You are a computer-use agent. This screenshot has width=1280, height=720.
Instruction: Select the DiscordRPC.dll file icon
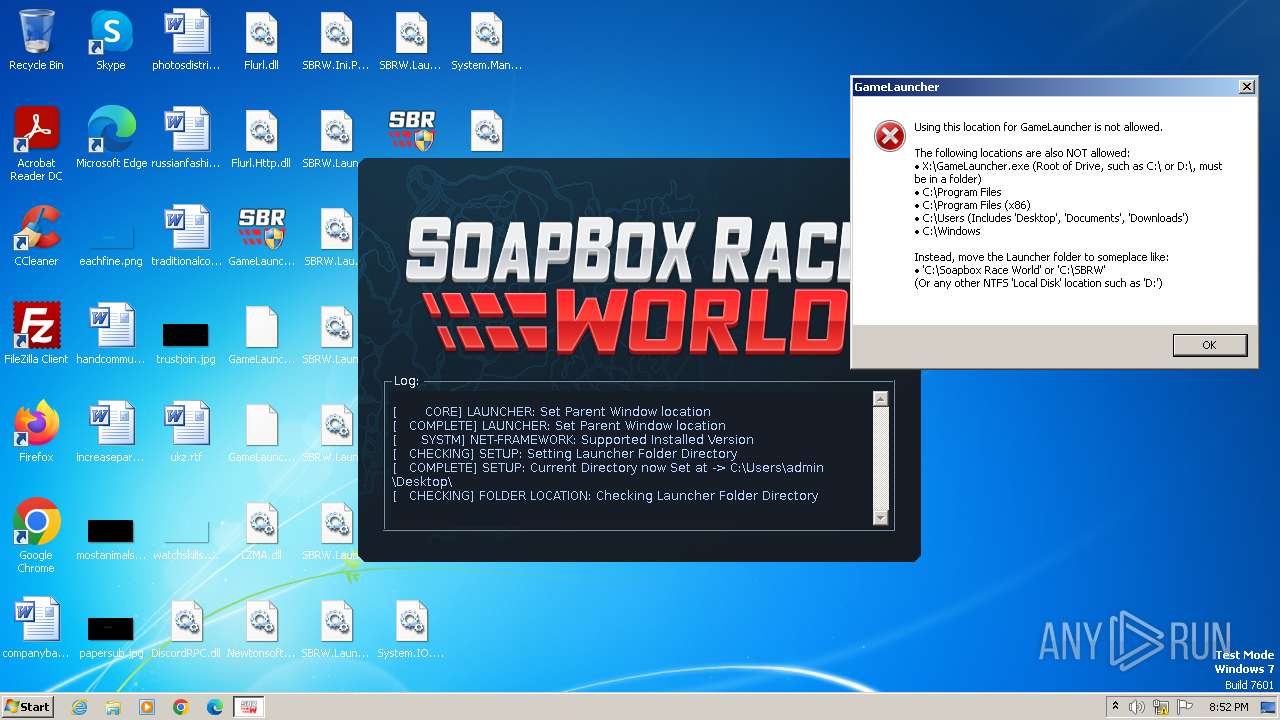tap(186, 629)
